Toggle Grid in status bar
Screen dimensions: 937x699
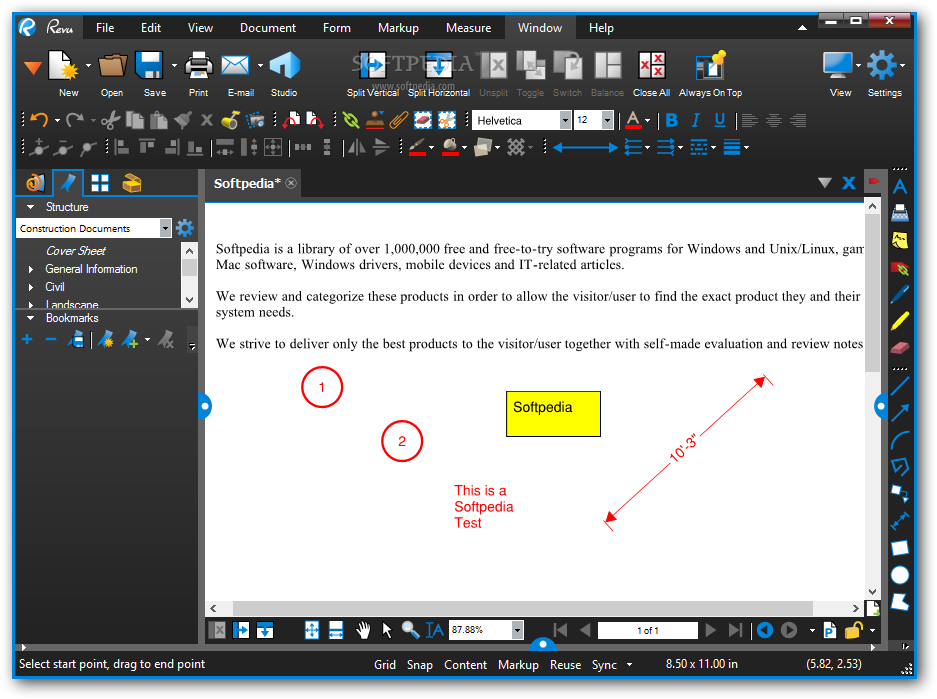[385, 664]
